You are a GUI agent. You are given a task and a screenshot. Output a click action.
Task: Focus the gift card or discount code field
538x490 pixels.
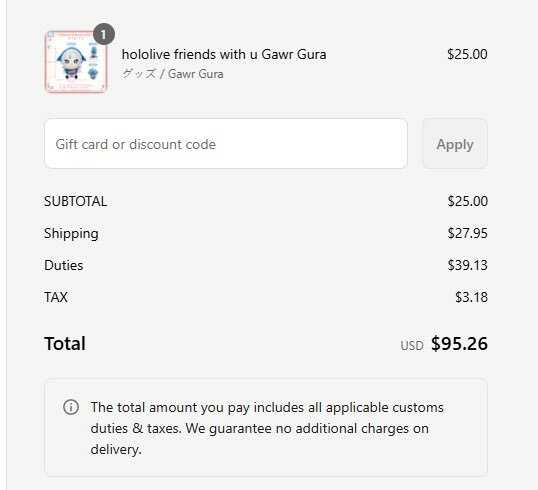point(226,144)
